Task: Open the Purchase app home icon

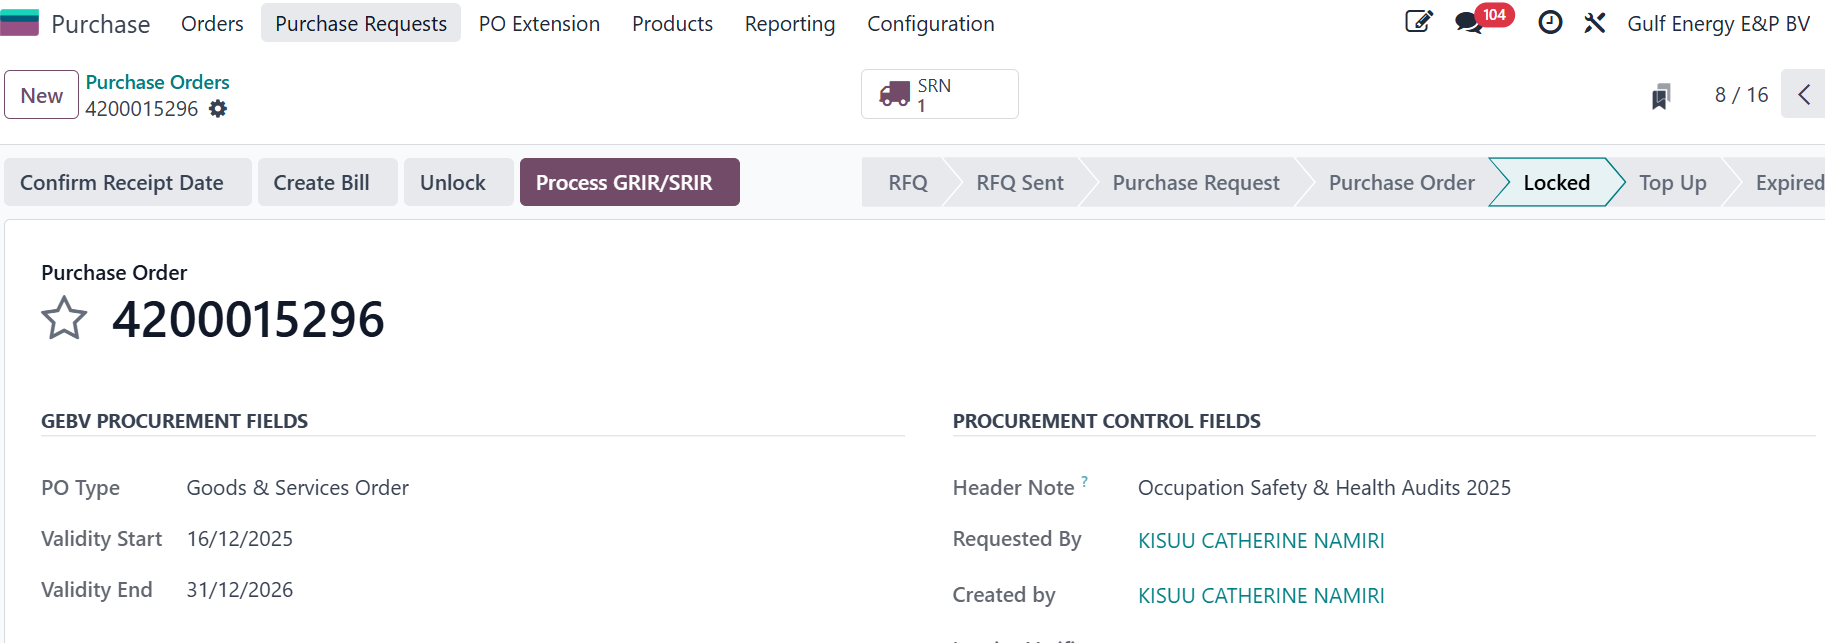Action: tap(19, 22)
